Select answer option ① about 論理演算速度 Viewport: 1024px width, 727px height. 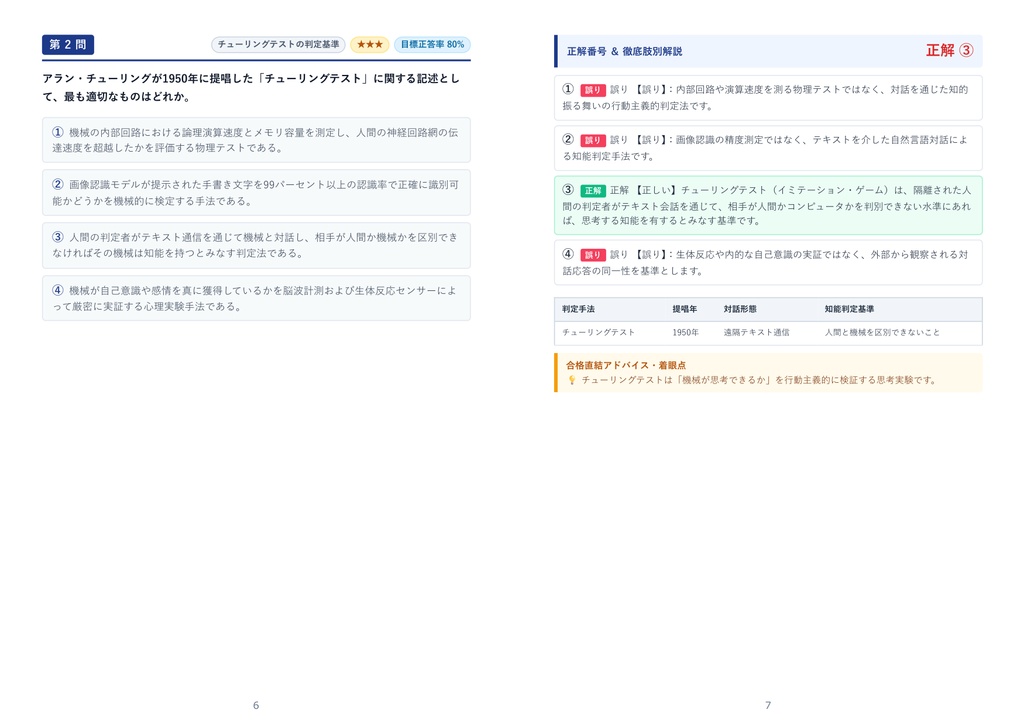[x=256, y=140]
